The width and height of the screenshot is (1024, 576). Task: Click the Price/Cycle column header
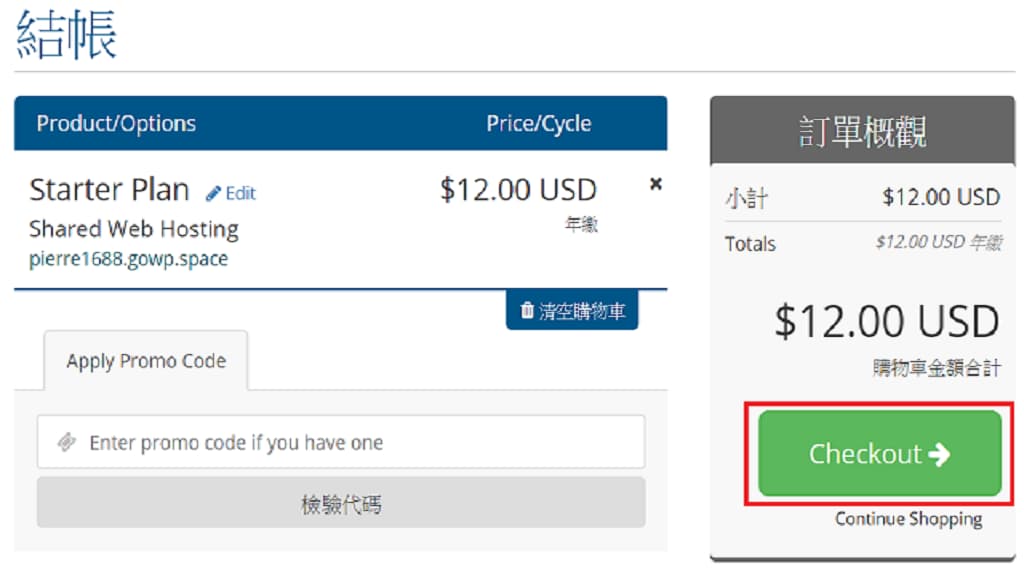point(538,124)
